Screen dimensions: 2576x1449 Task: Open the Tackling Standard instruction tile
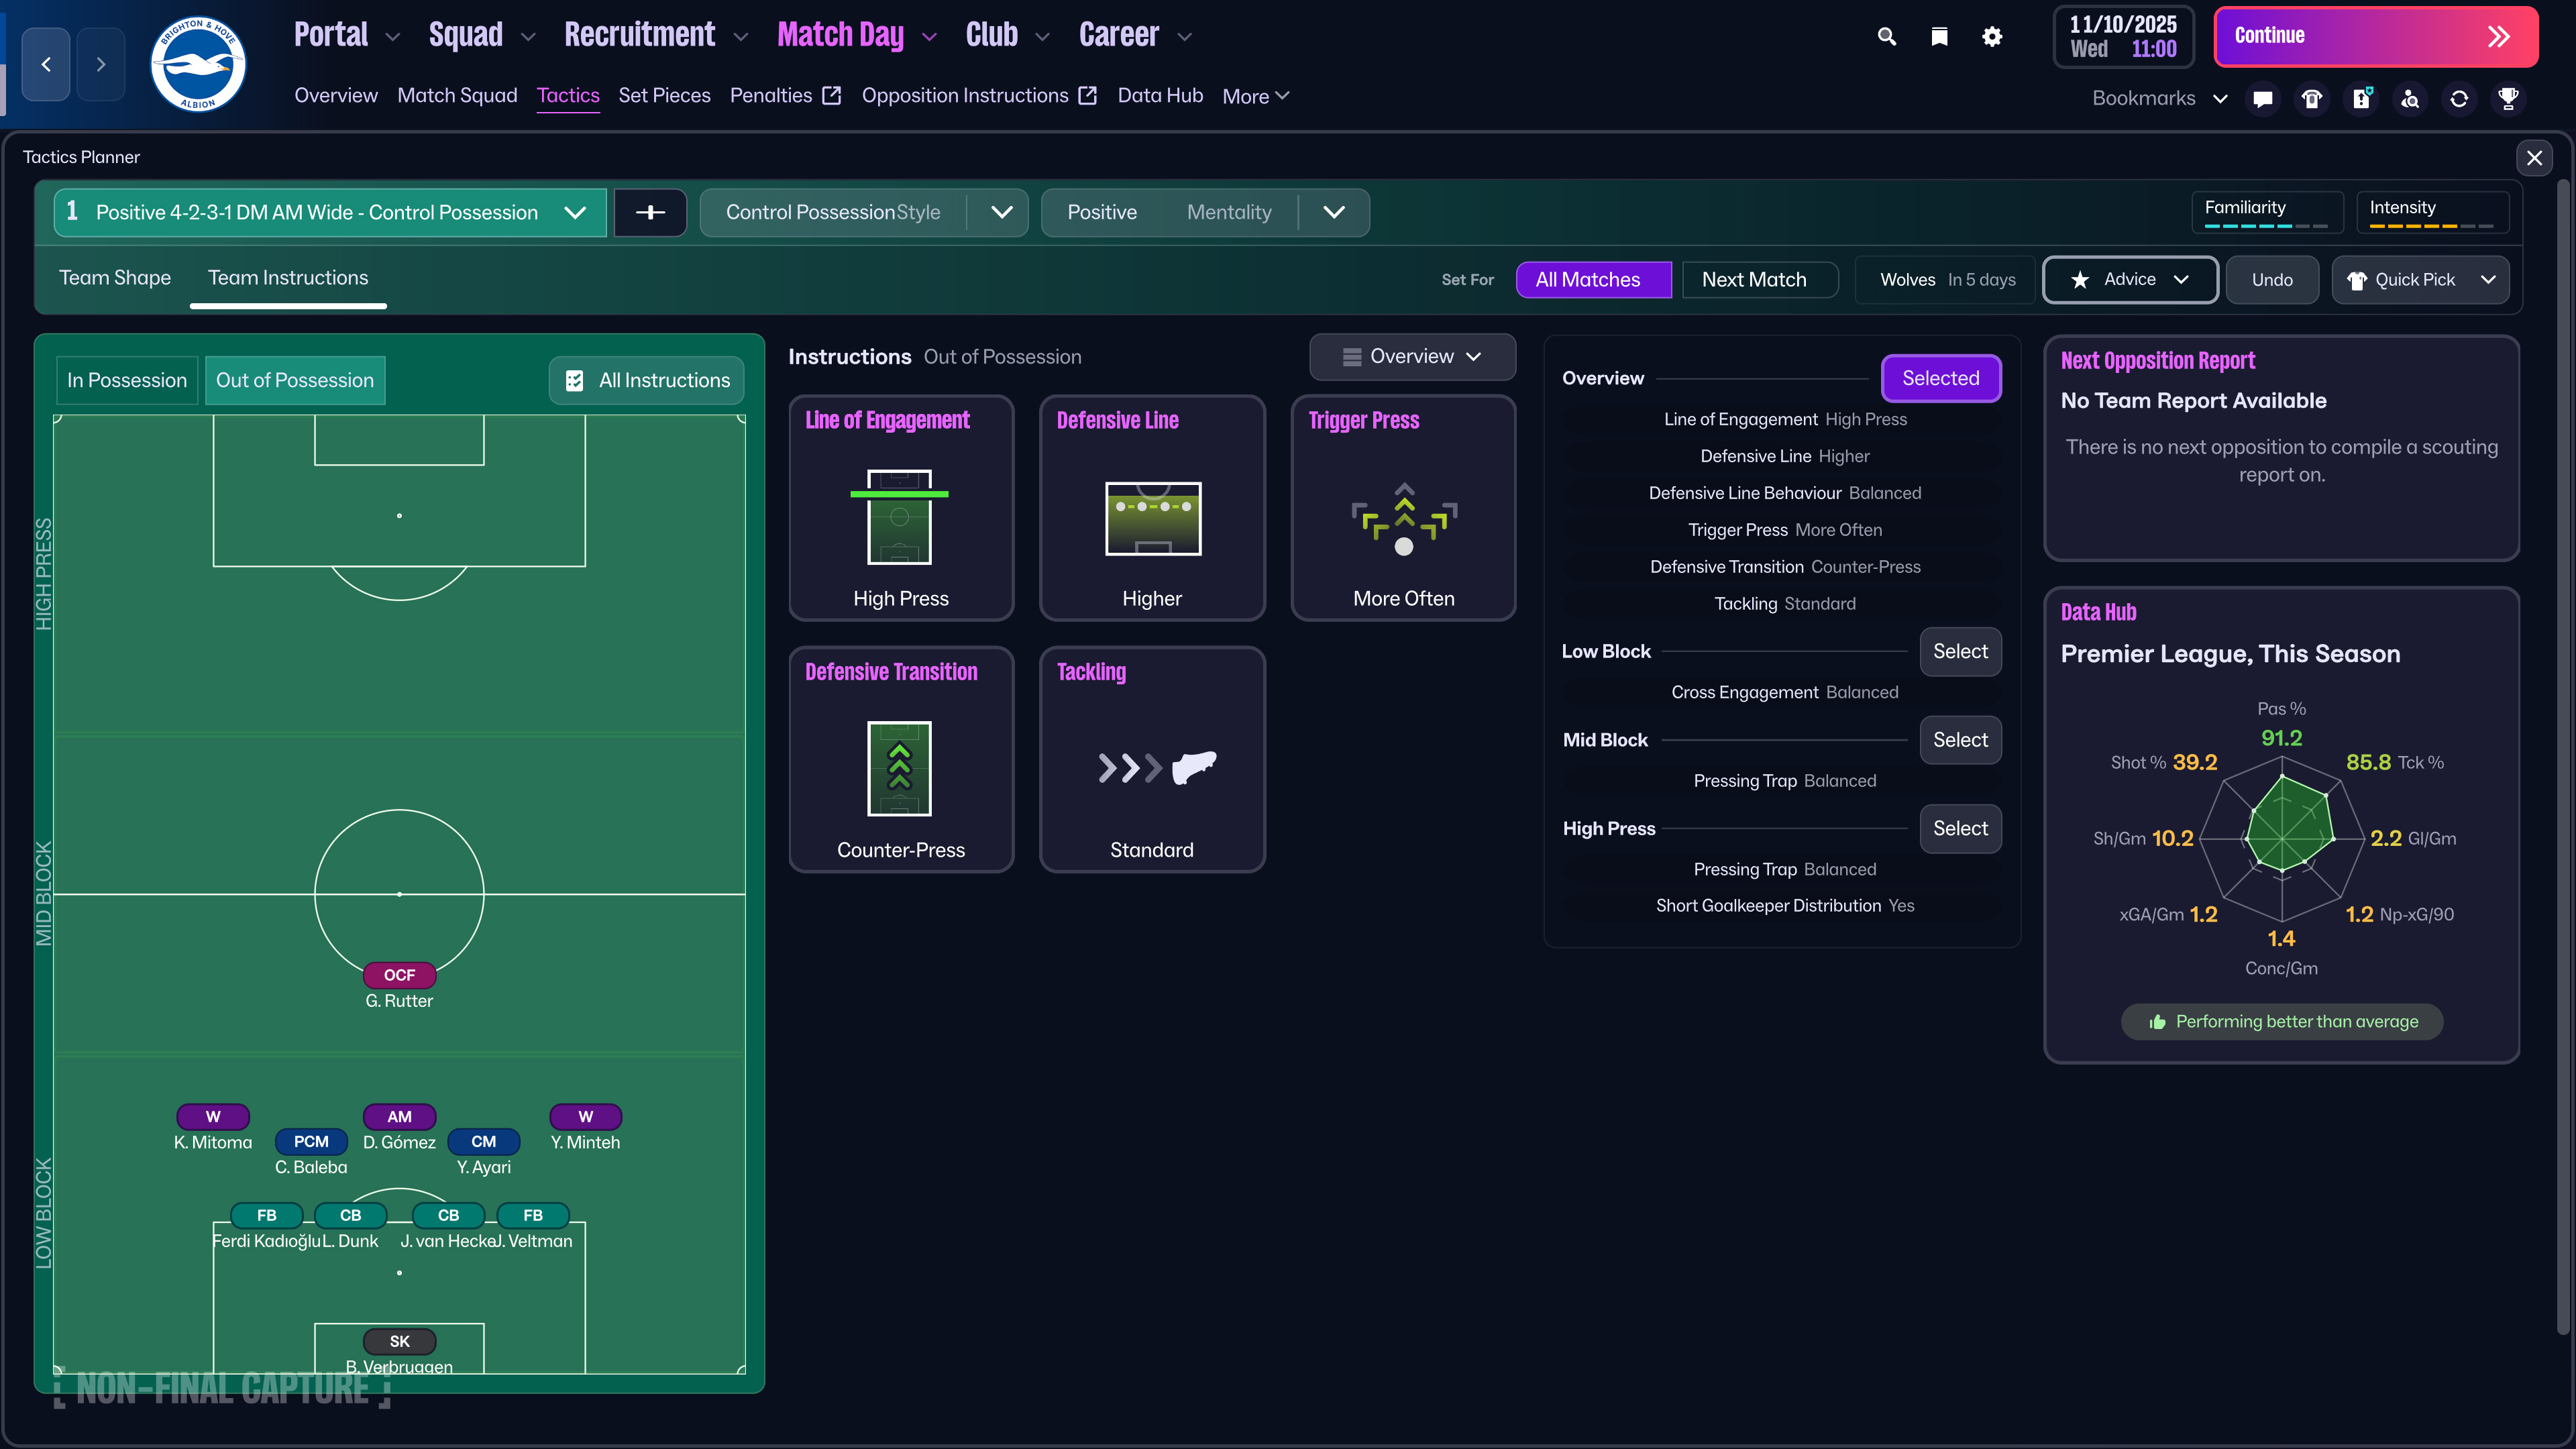point(1152,760)
